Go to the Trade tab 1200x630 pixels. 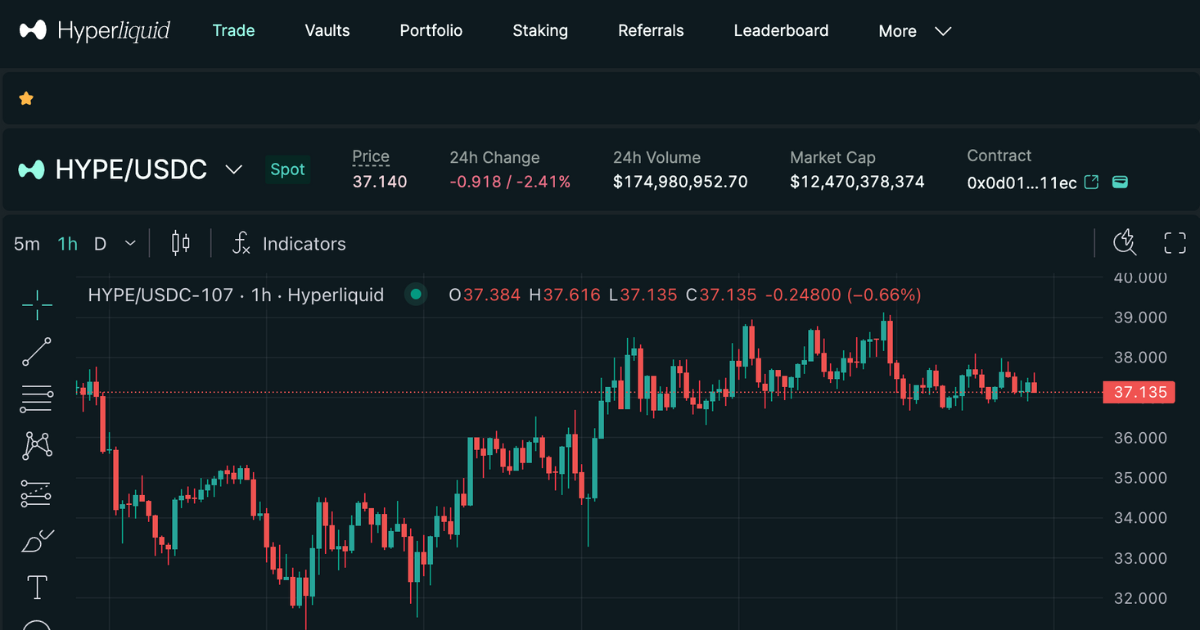coord(234,31)
